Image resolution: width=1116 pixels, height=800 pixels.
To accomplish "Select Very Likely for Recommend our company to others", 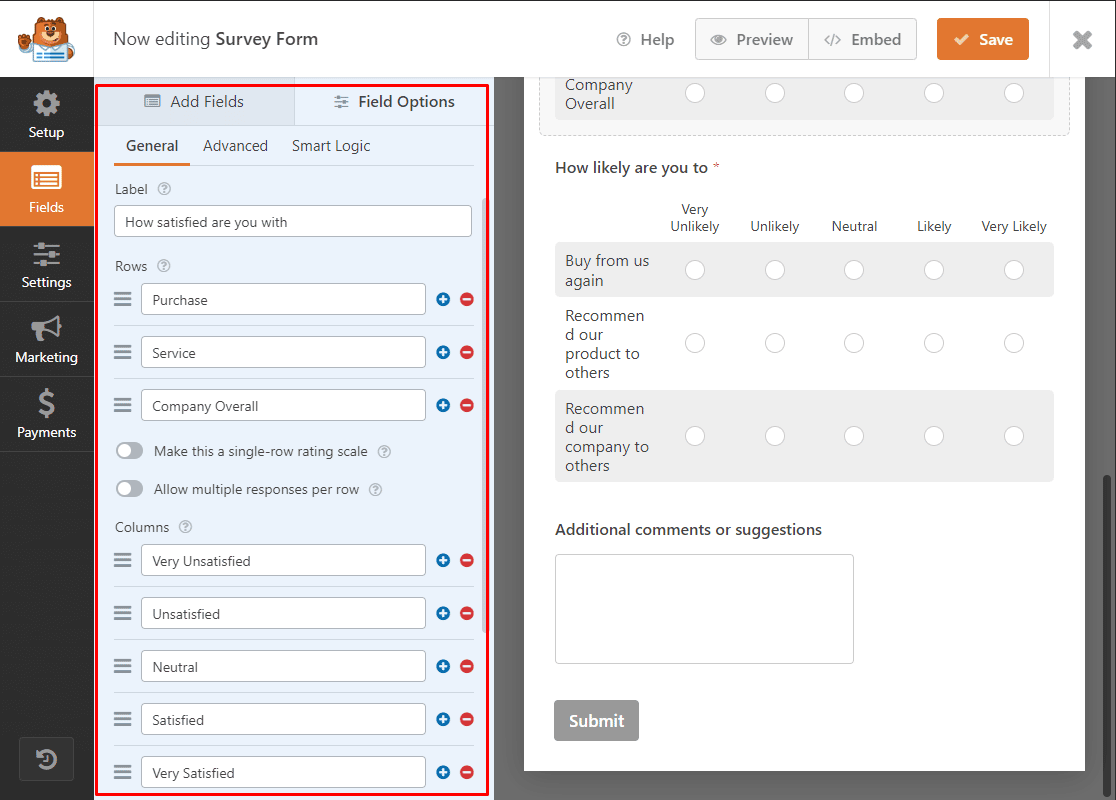I will 1014,436.
